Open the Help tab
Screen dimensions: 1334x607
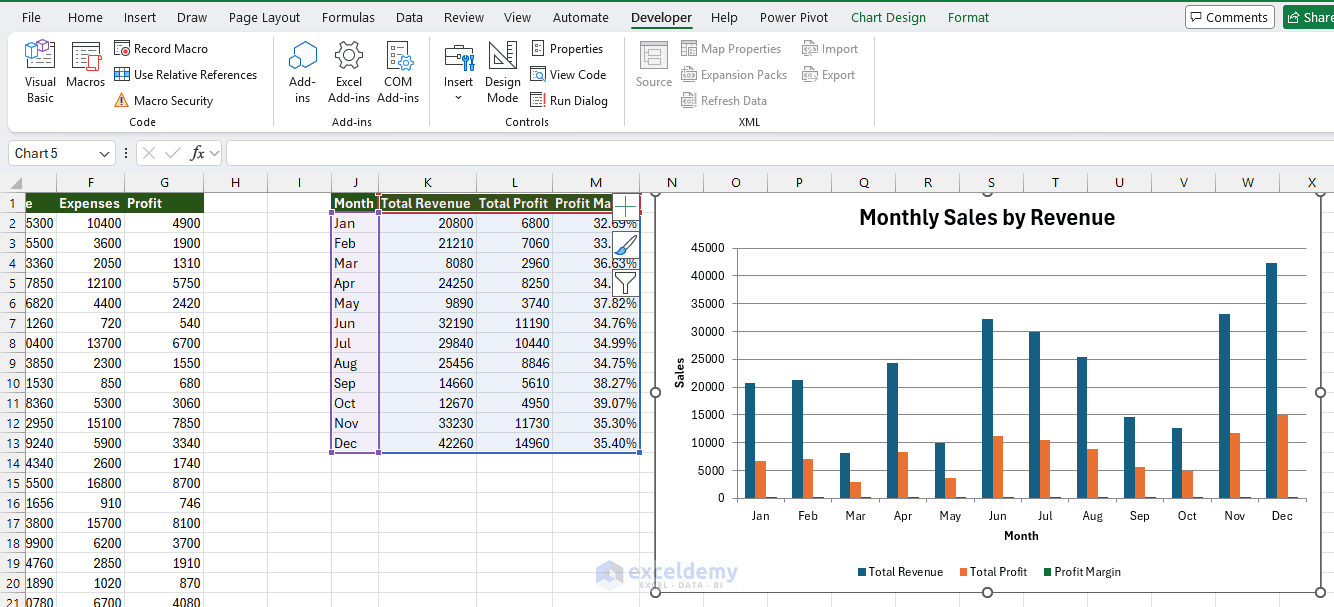(724, 17)
